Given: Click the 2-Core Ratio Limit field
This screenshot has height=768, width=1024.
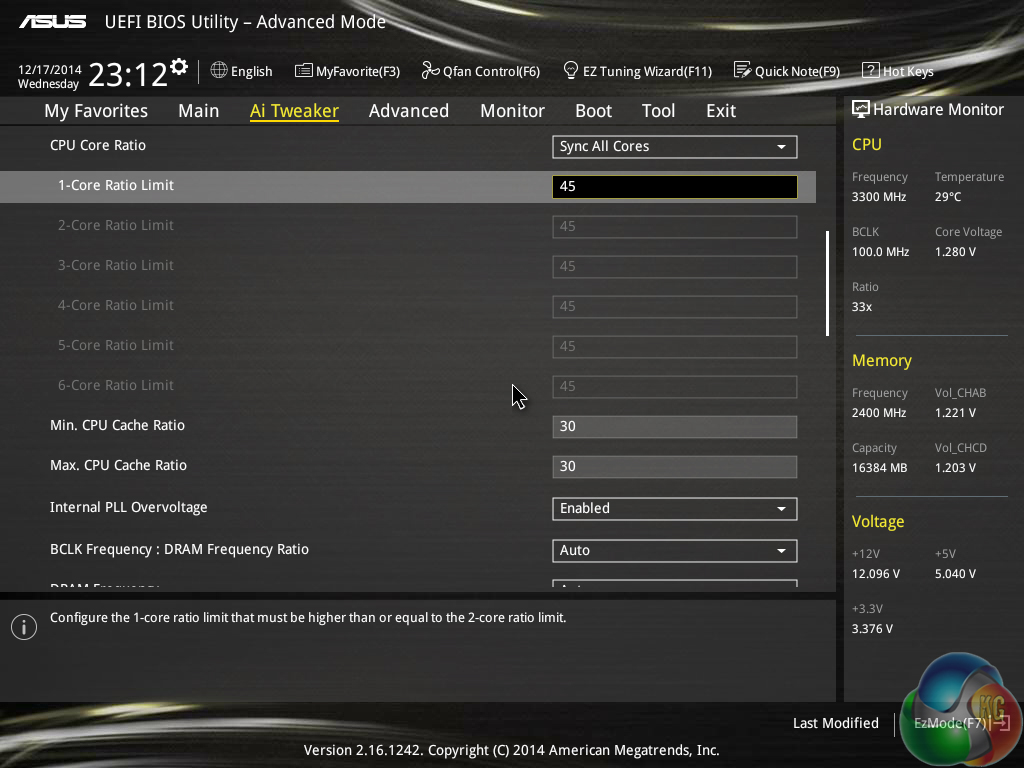Looking at the screenshot, I should [x=675, y=227].
